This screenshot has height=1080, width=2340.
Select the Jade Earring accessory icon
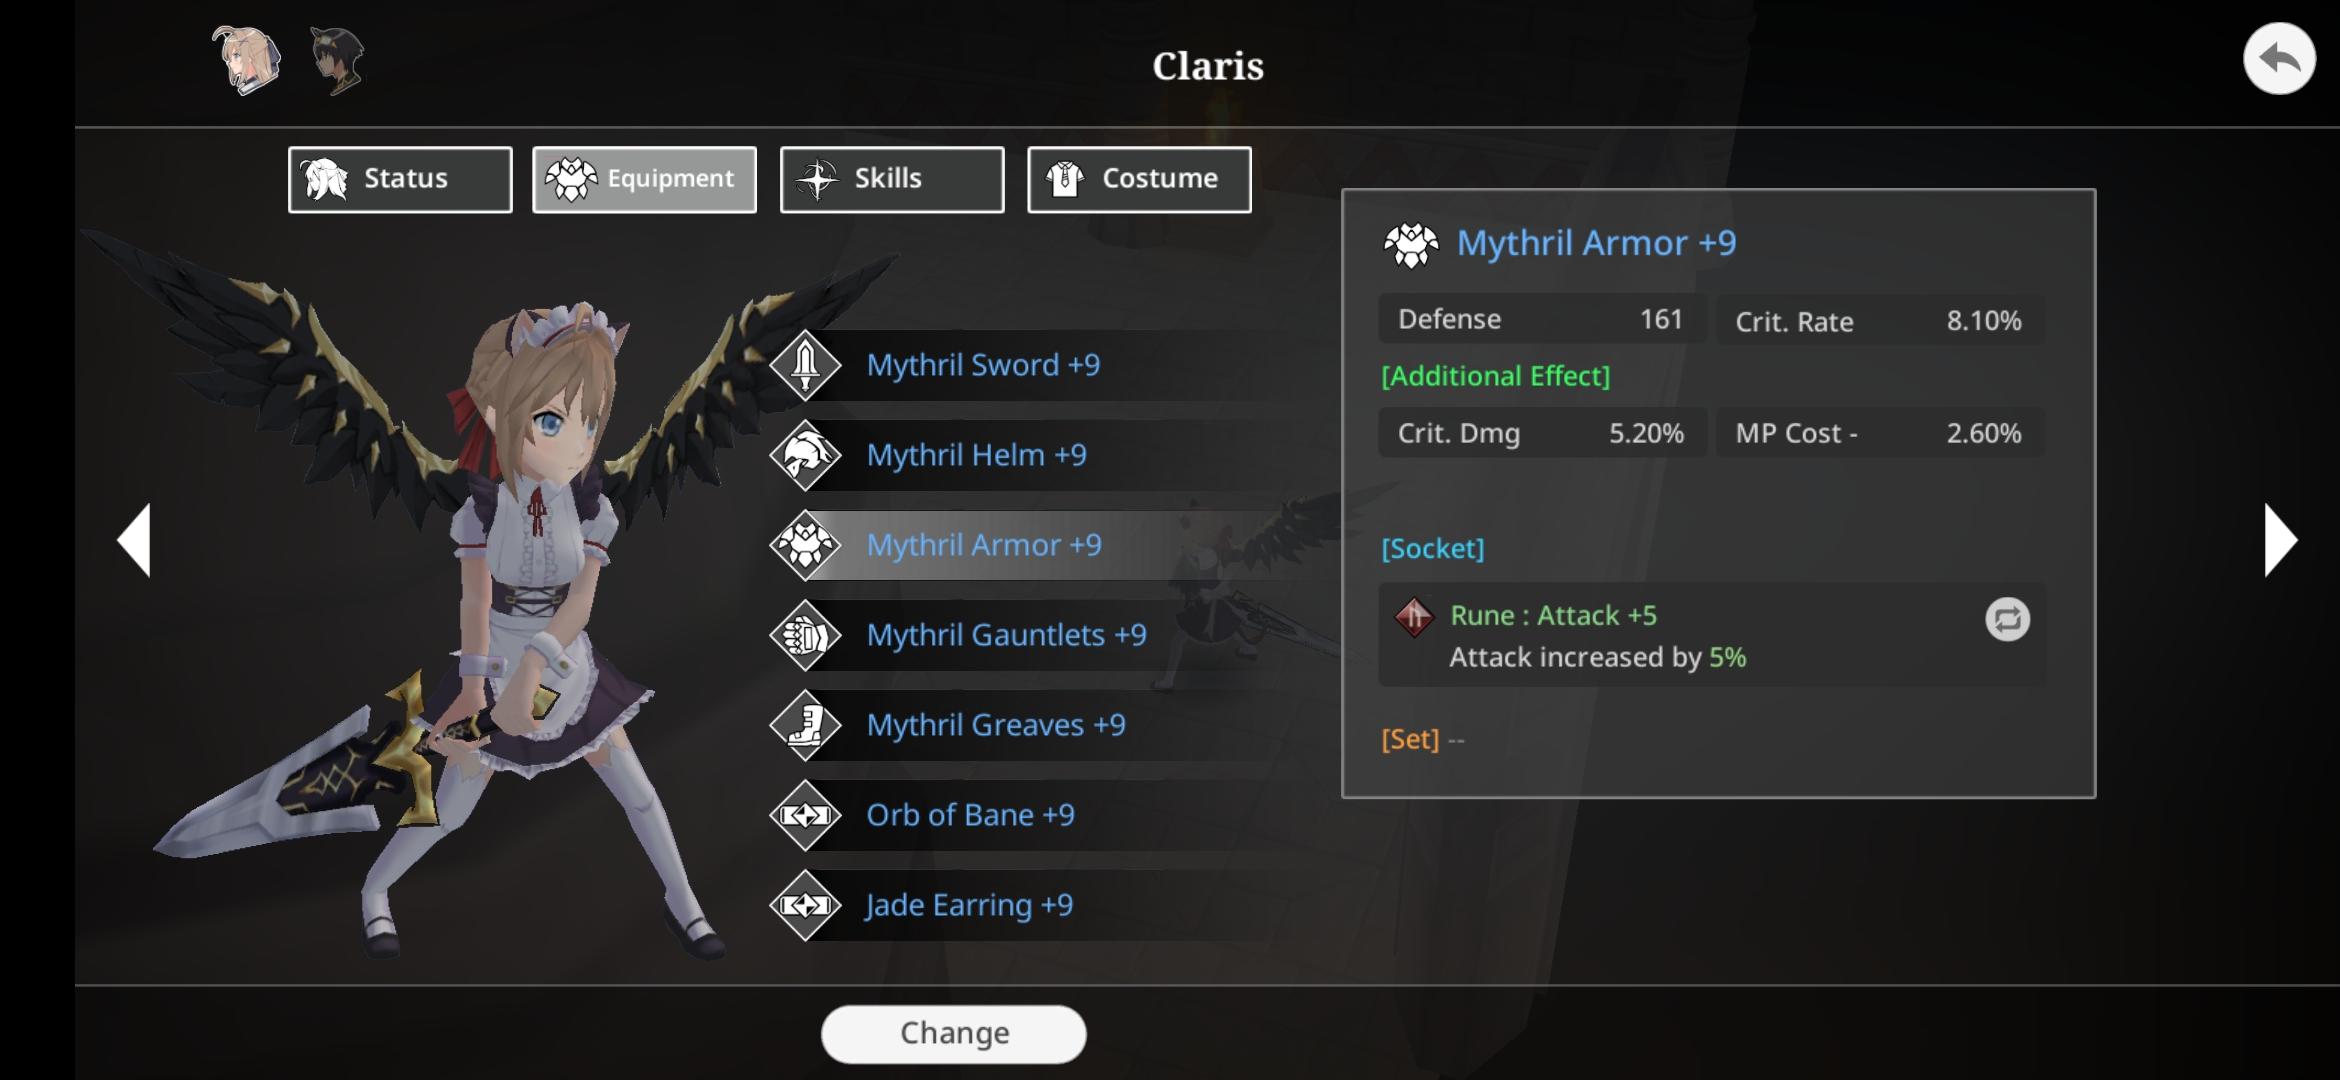point(805,905)
